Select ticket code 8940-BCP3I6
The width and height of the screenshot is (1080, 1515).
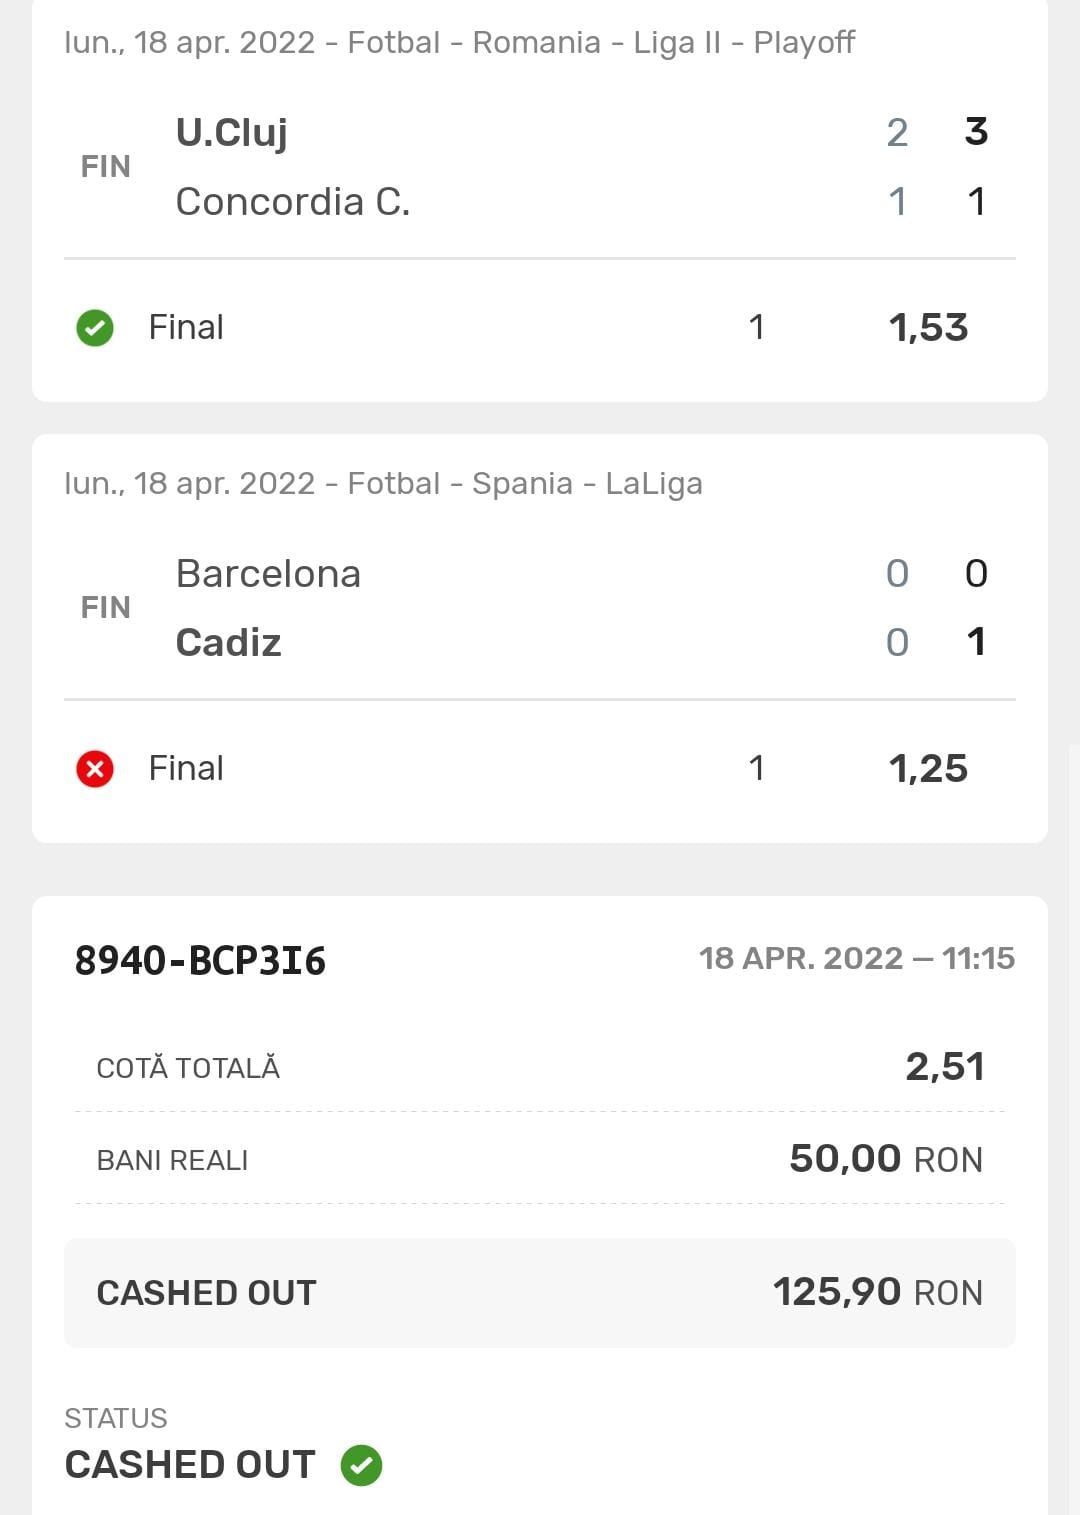coord(200,960)
